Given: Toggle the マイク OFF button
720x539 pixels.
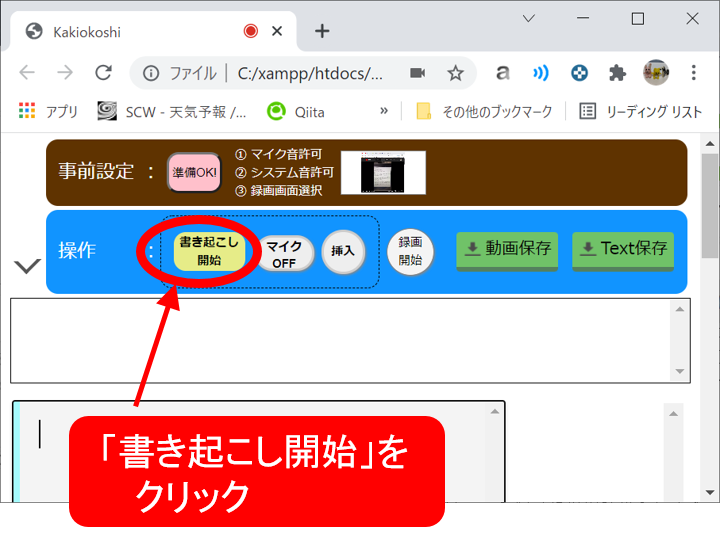Looking at the screenshot, I should (284, 253).
